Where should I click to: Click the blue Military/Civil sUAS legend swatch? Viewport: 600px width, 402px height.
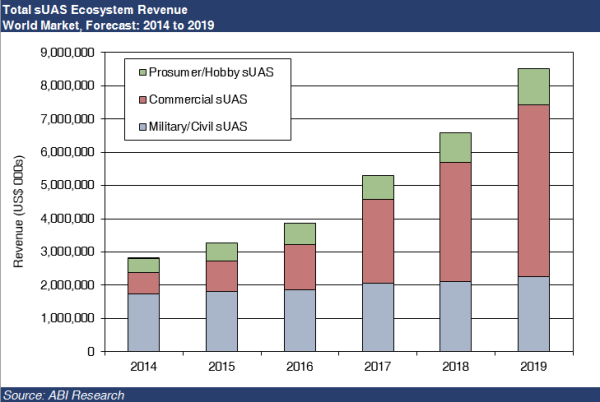[x=143, y=127]
